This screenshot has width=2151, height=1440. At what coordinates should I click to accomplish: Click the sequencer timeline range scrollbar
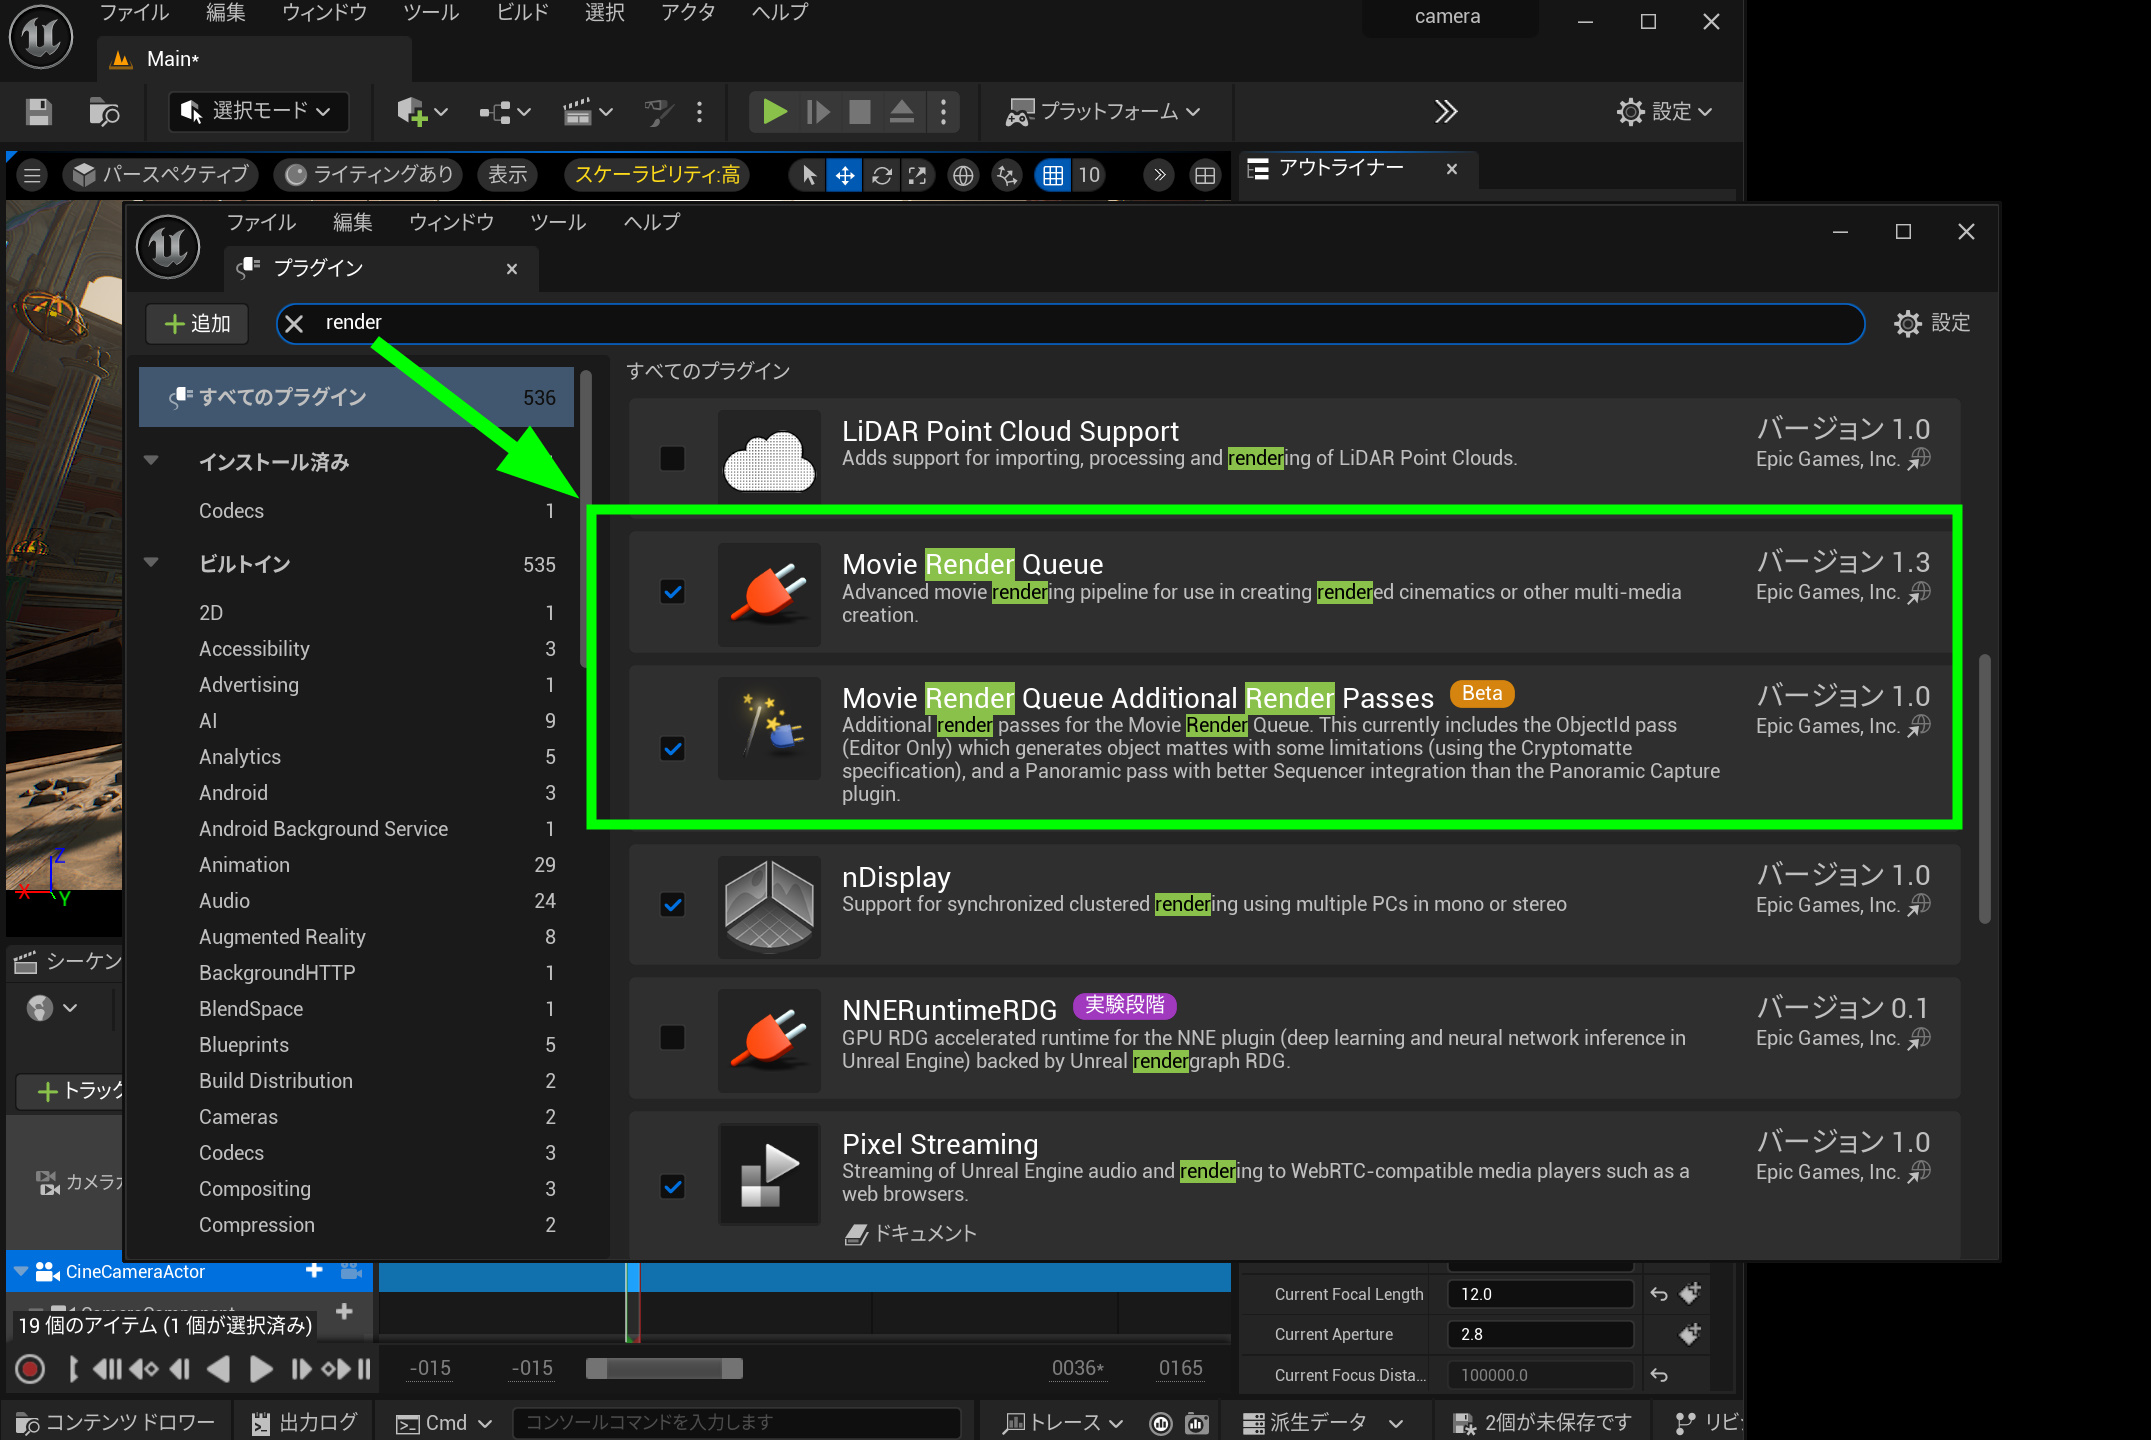664,1368
